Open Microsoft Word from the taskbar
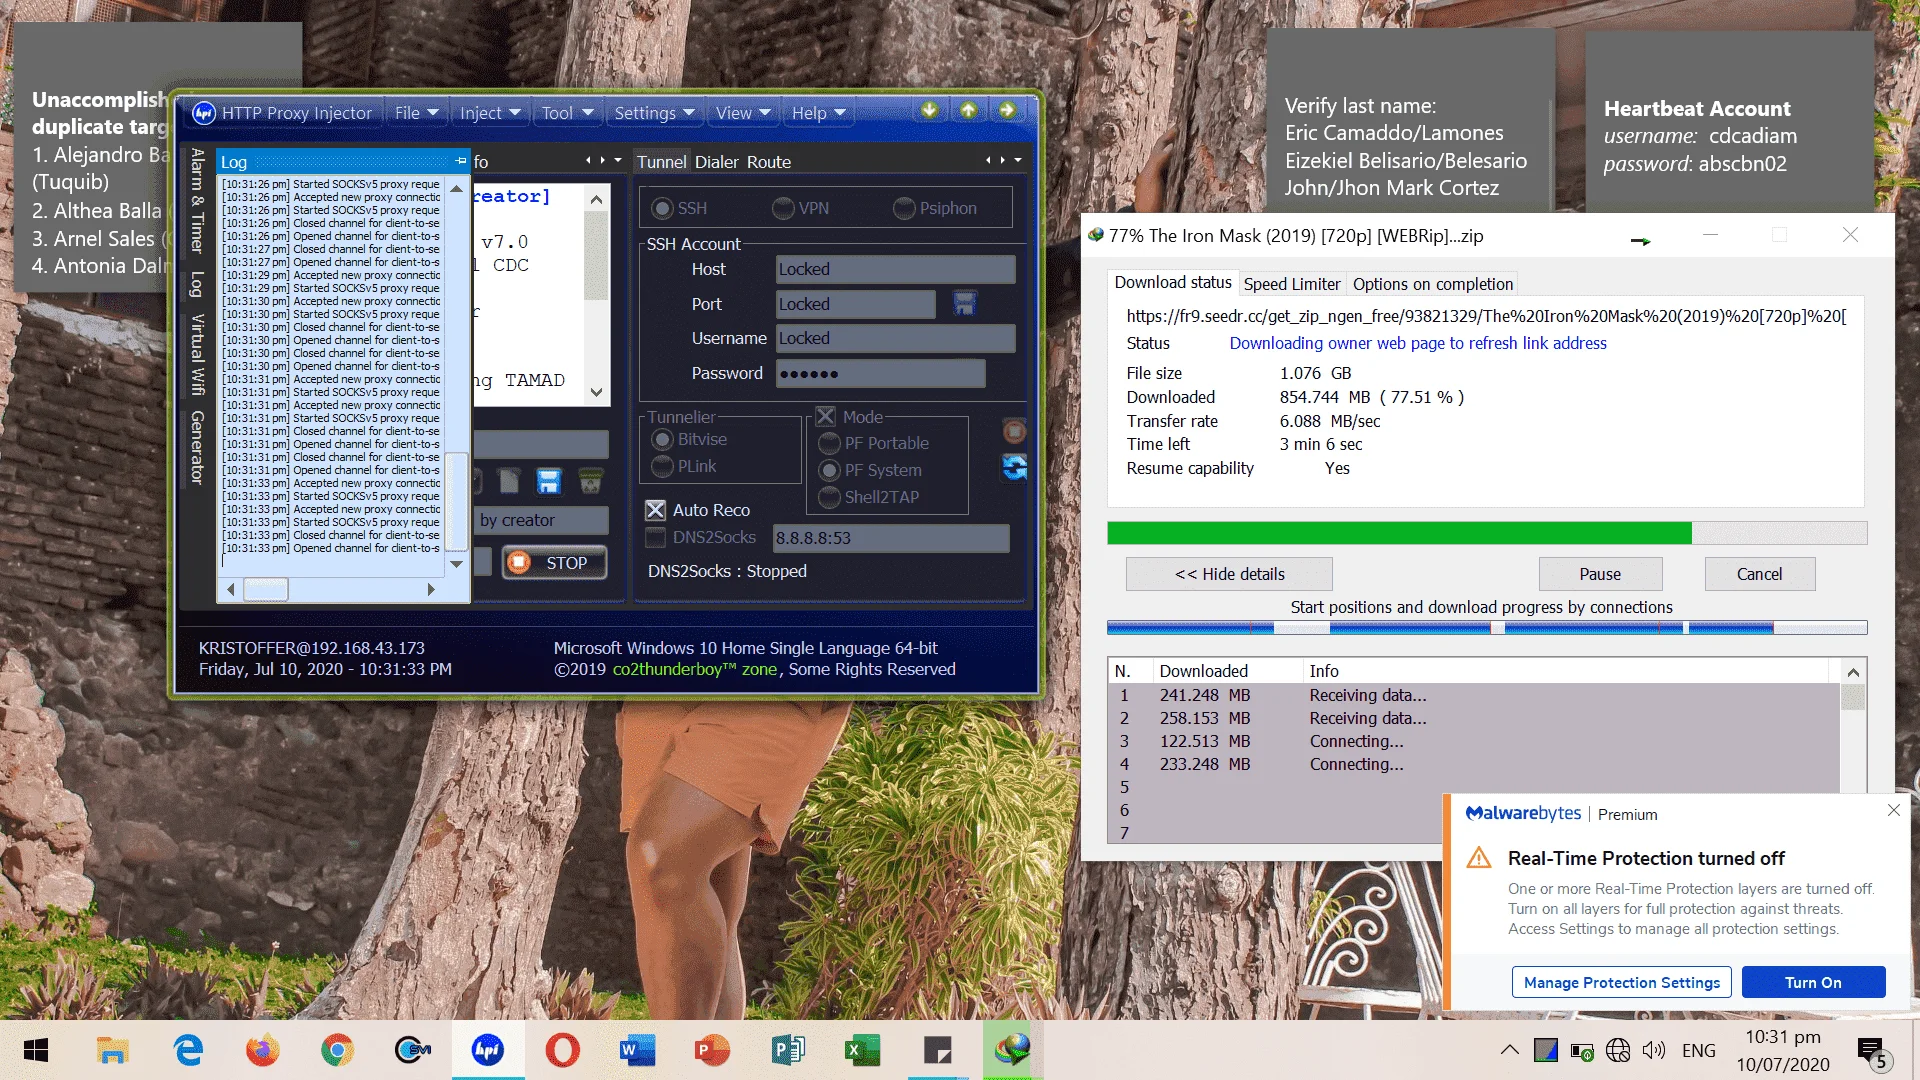Image resolution: width=1920 pixels, height=1080 pixels. pyautogui.click(x=637, y=1050)
